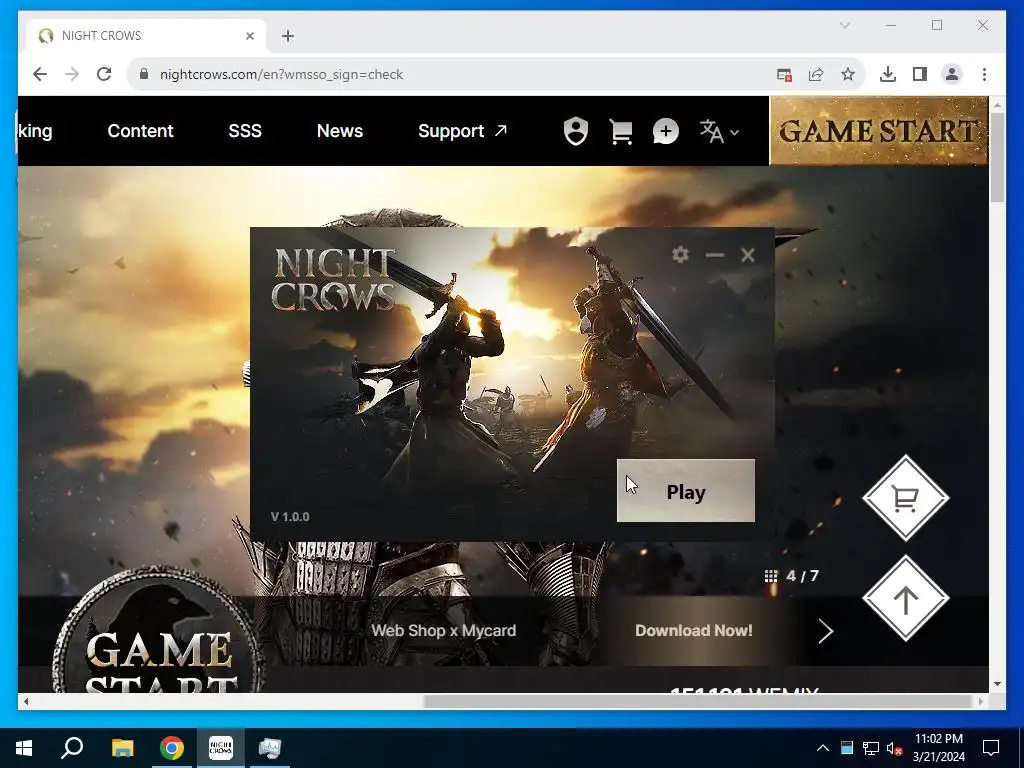Open the banner grid 4 / 7 icon

tap(771, 575)
